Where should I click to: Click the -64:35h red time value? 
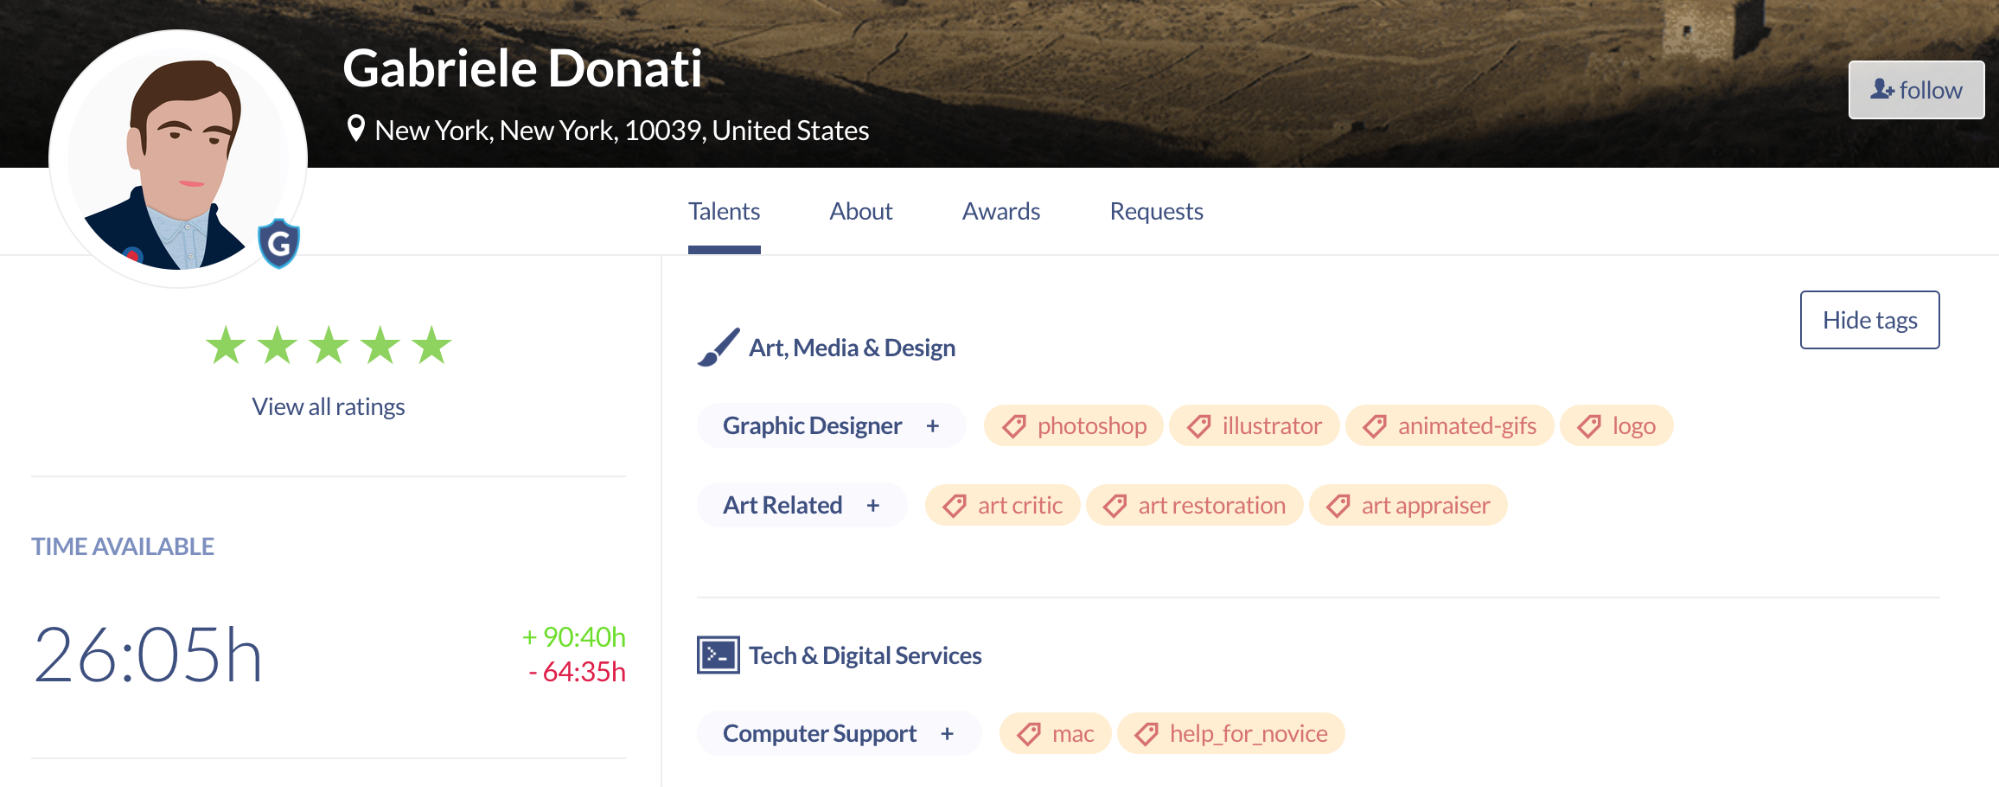pyautogui.click(x=577, y=672)
